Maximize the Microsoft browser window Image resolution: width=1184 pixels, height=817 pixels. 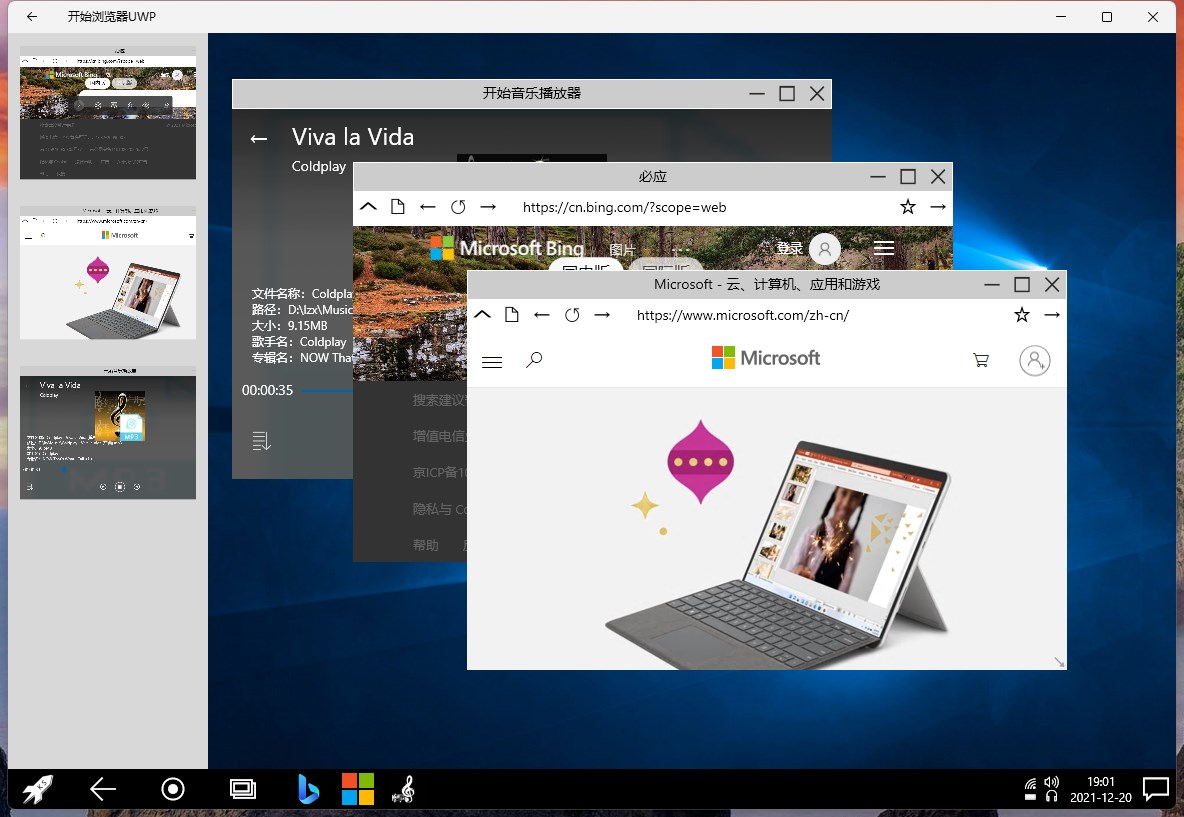[x=1022, y=285]
